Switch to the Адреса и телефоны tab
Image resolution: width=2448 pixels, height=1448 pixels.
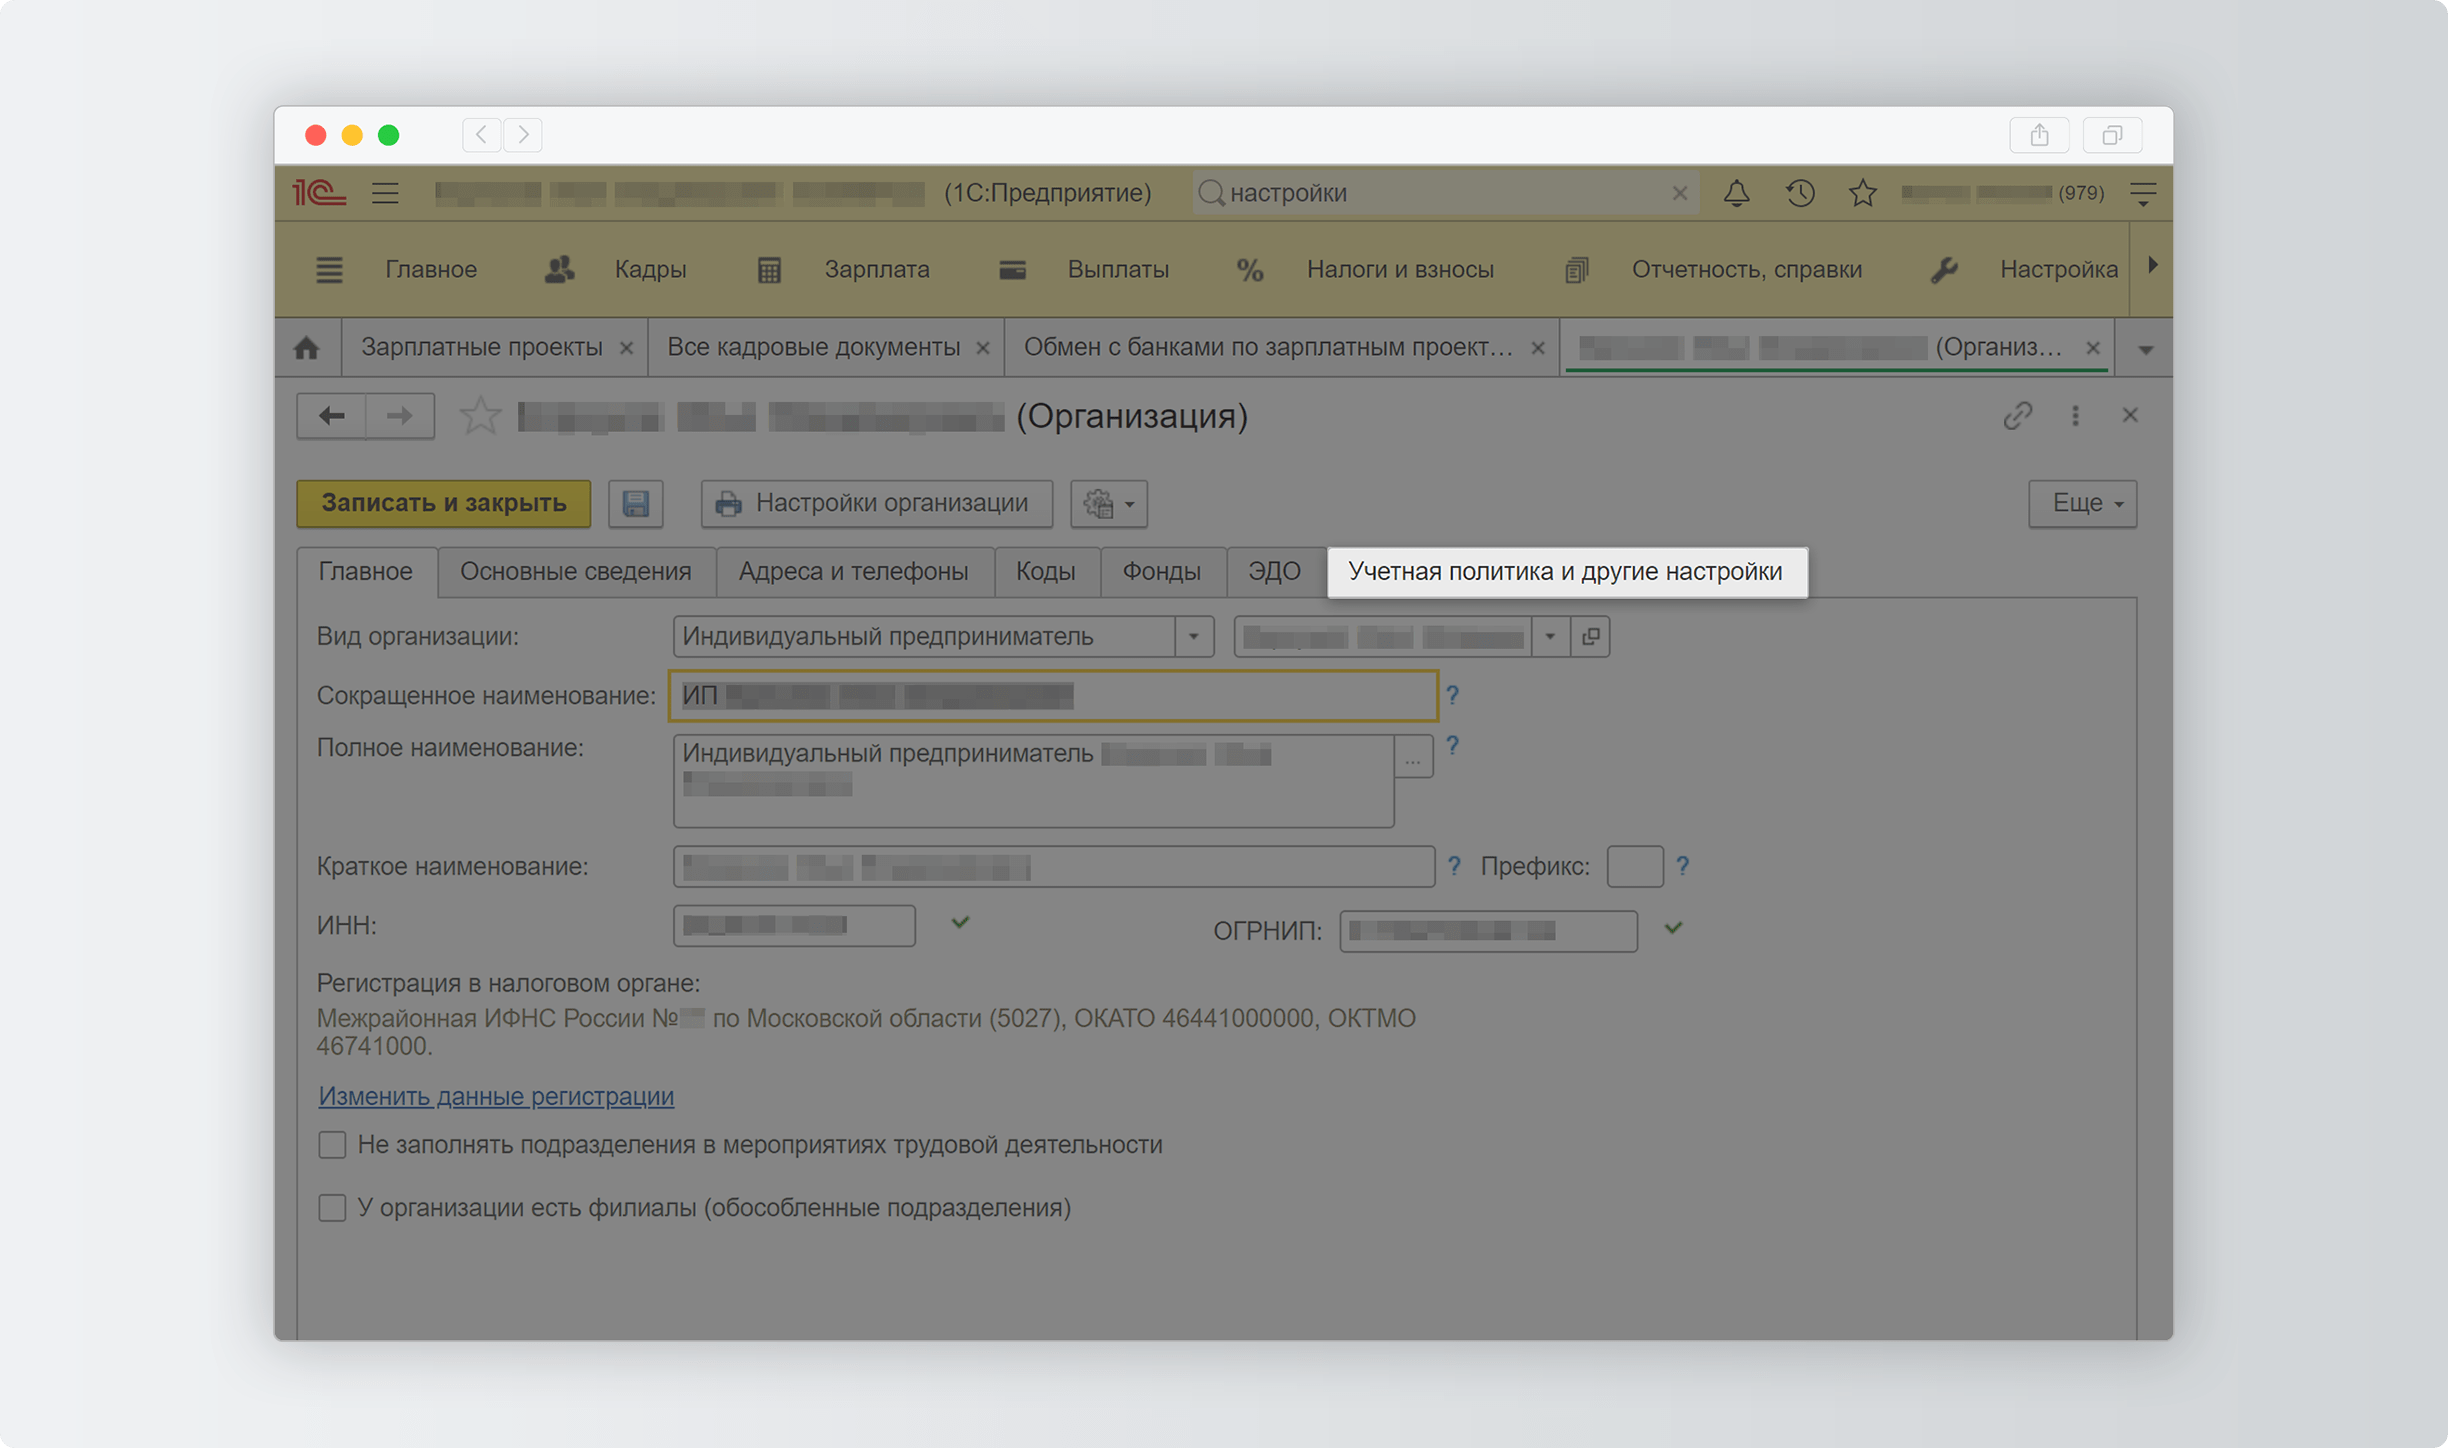853,571
